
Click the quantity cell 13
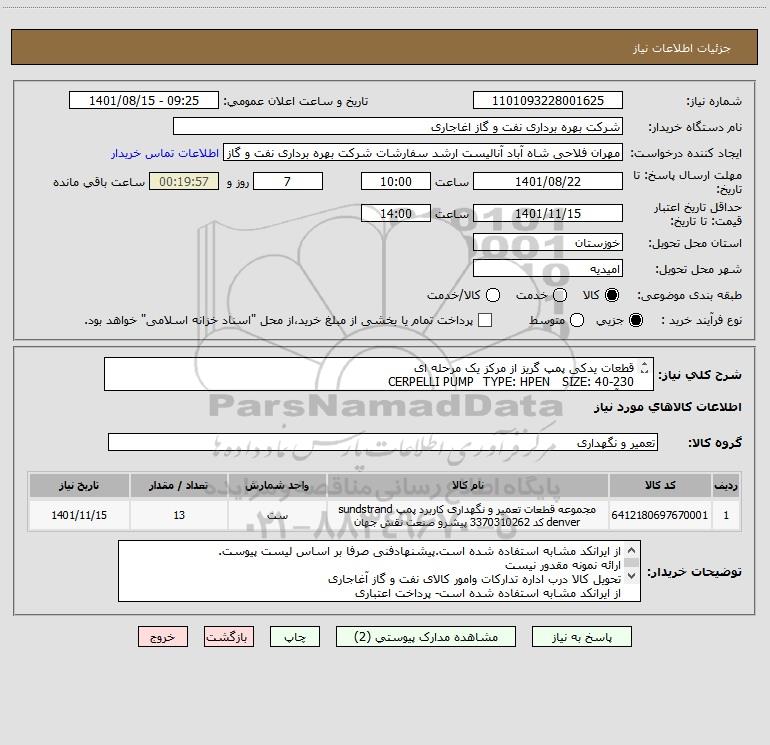pyautogui.click(x=179, y=515)
